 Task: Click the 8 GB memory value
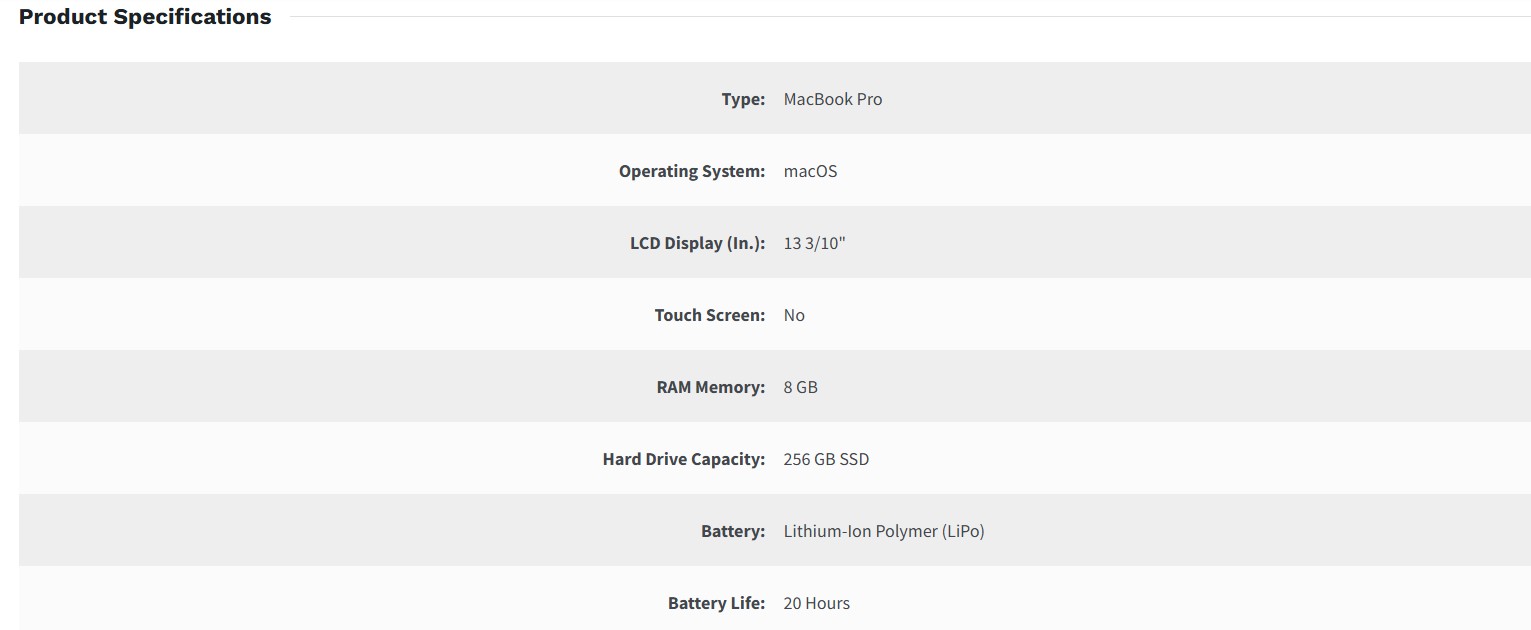coord(800,387)
